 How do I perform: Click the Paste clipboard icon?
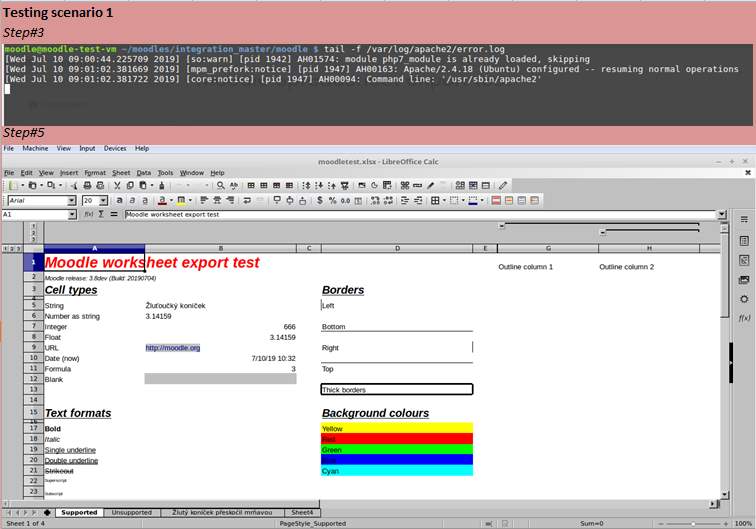[x=143, y=185]
